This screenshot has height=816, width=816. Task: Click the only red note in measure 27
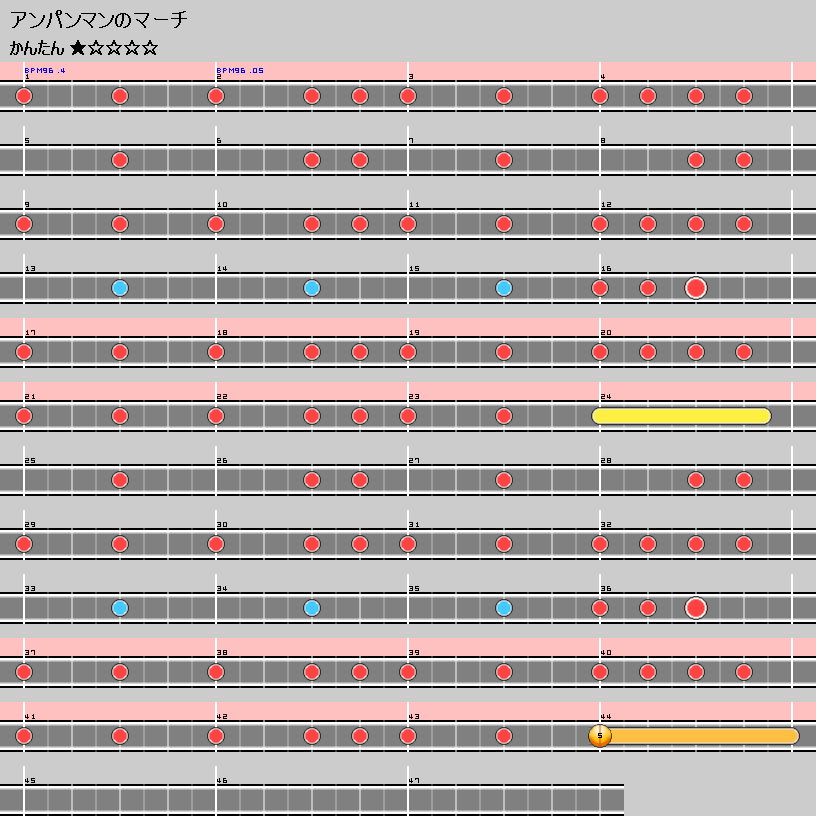(504, 480)
